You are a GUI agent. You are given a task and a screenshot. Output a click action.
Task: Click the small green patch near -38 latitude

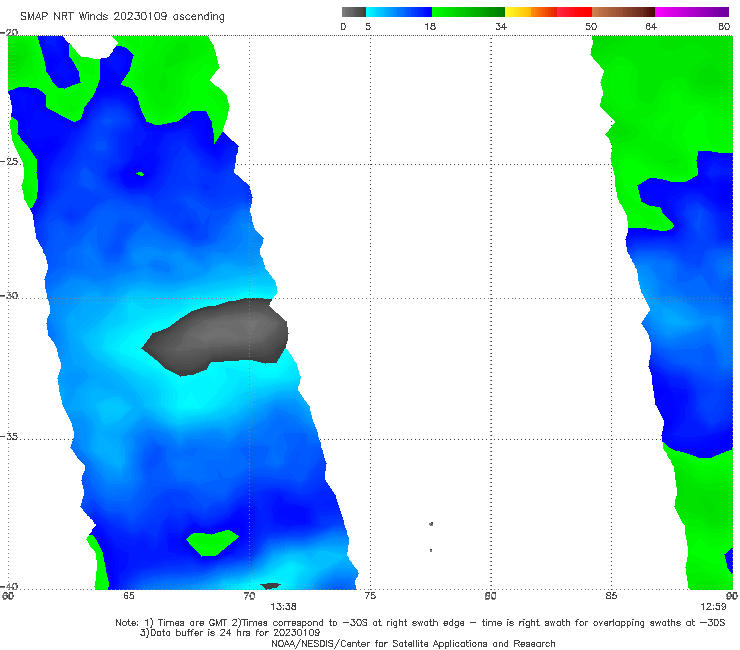212,543
